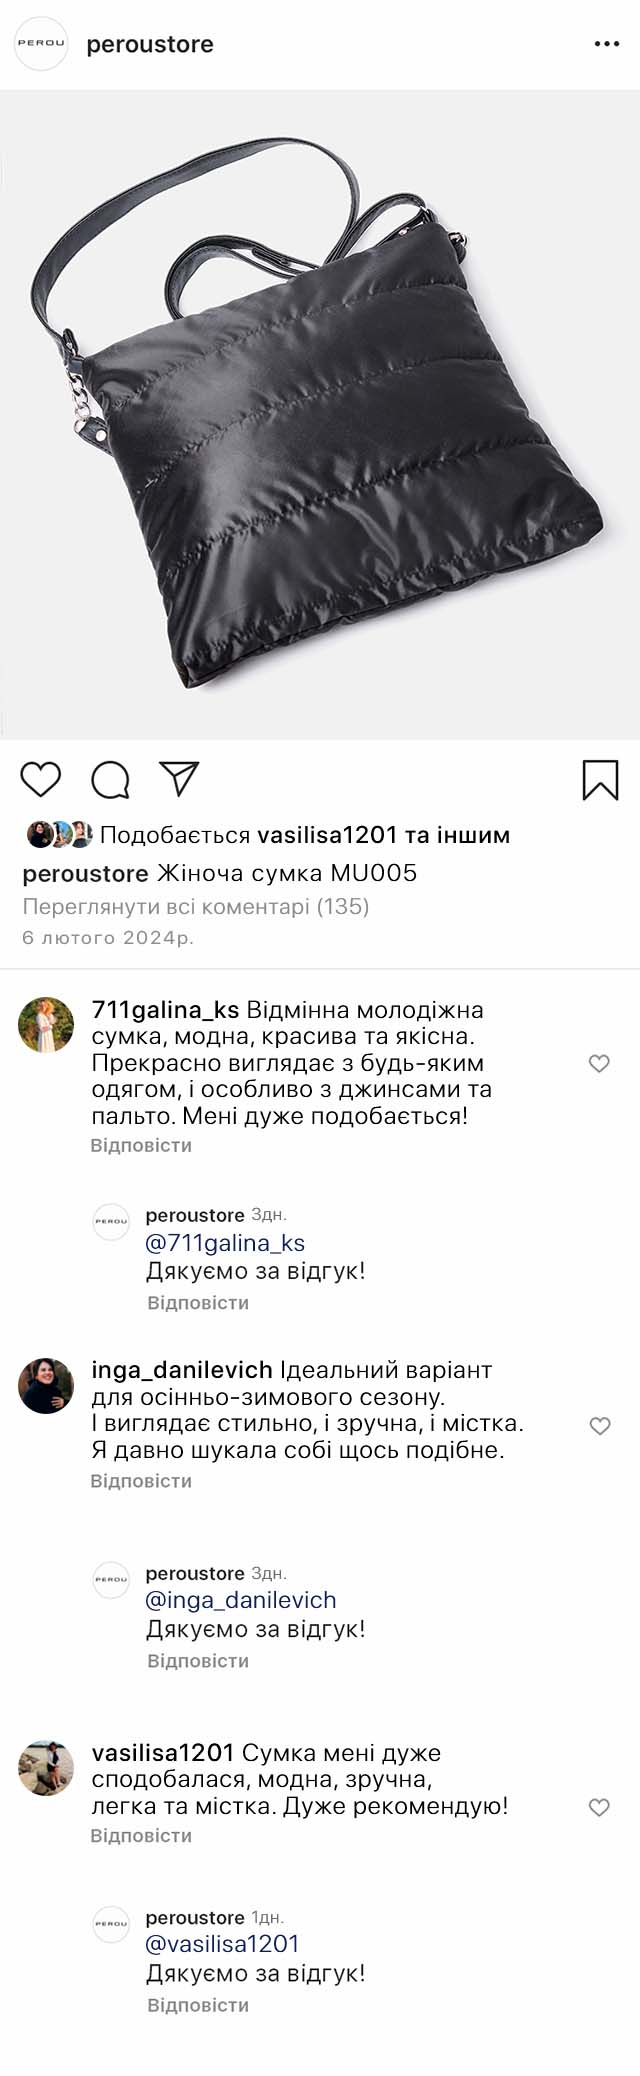This screenshot has height=2076, width=640.
Task: Open inga_danilevich profile picture
Action: coord(46,1386)
